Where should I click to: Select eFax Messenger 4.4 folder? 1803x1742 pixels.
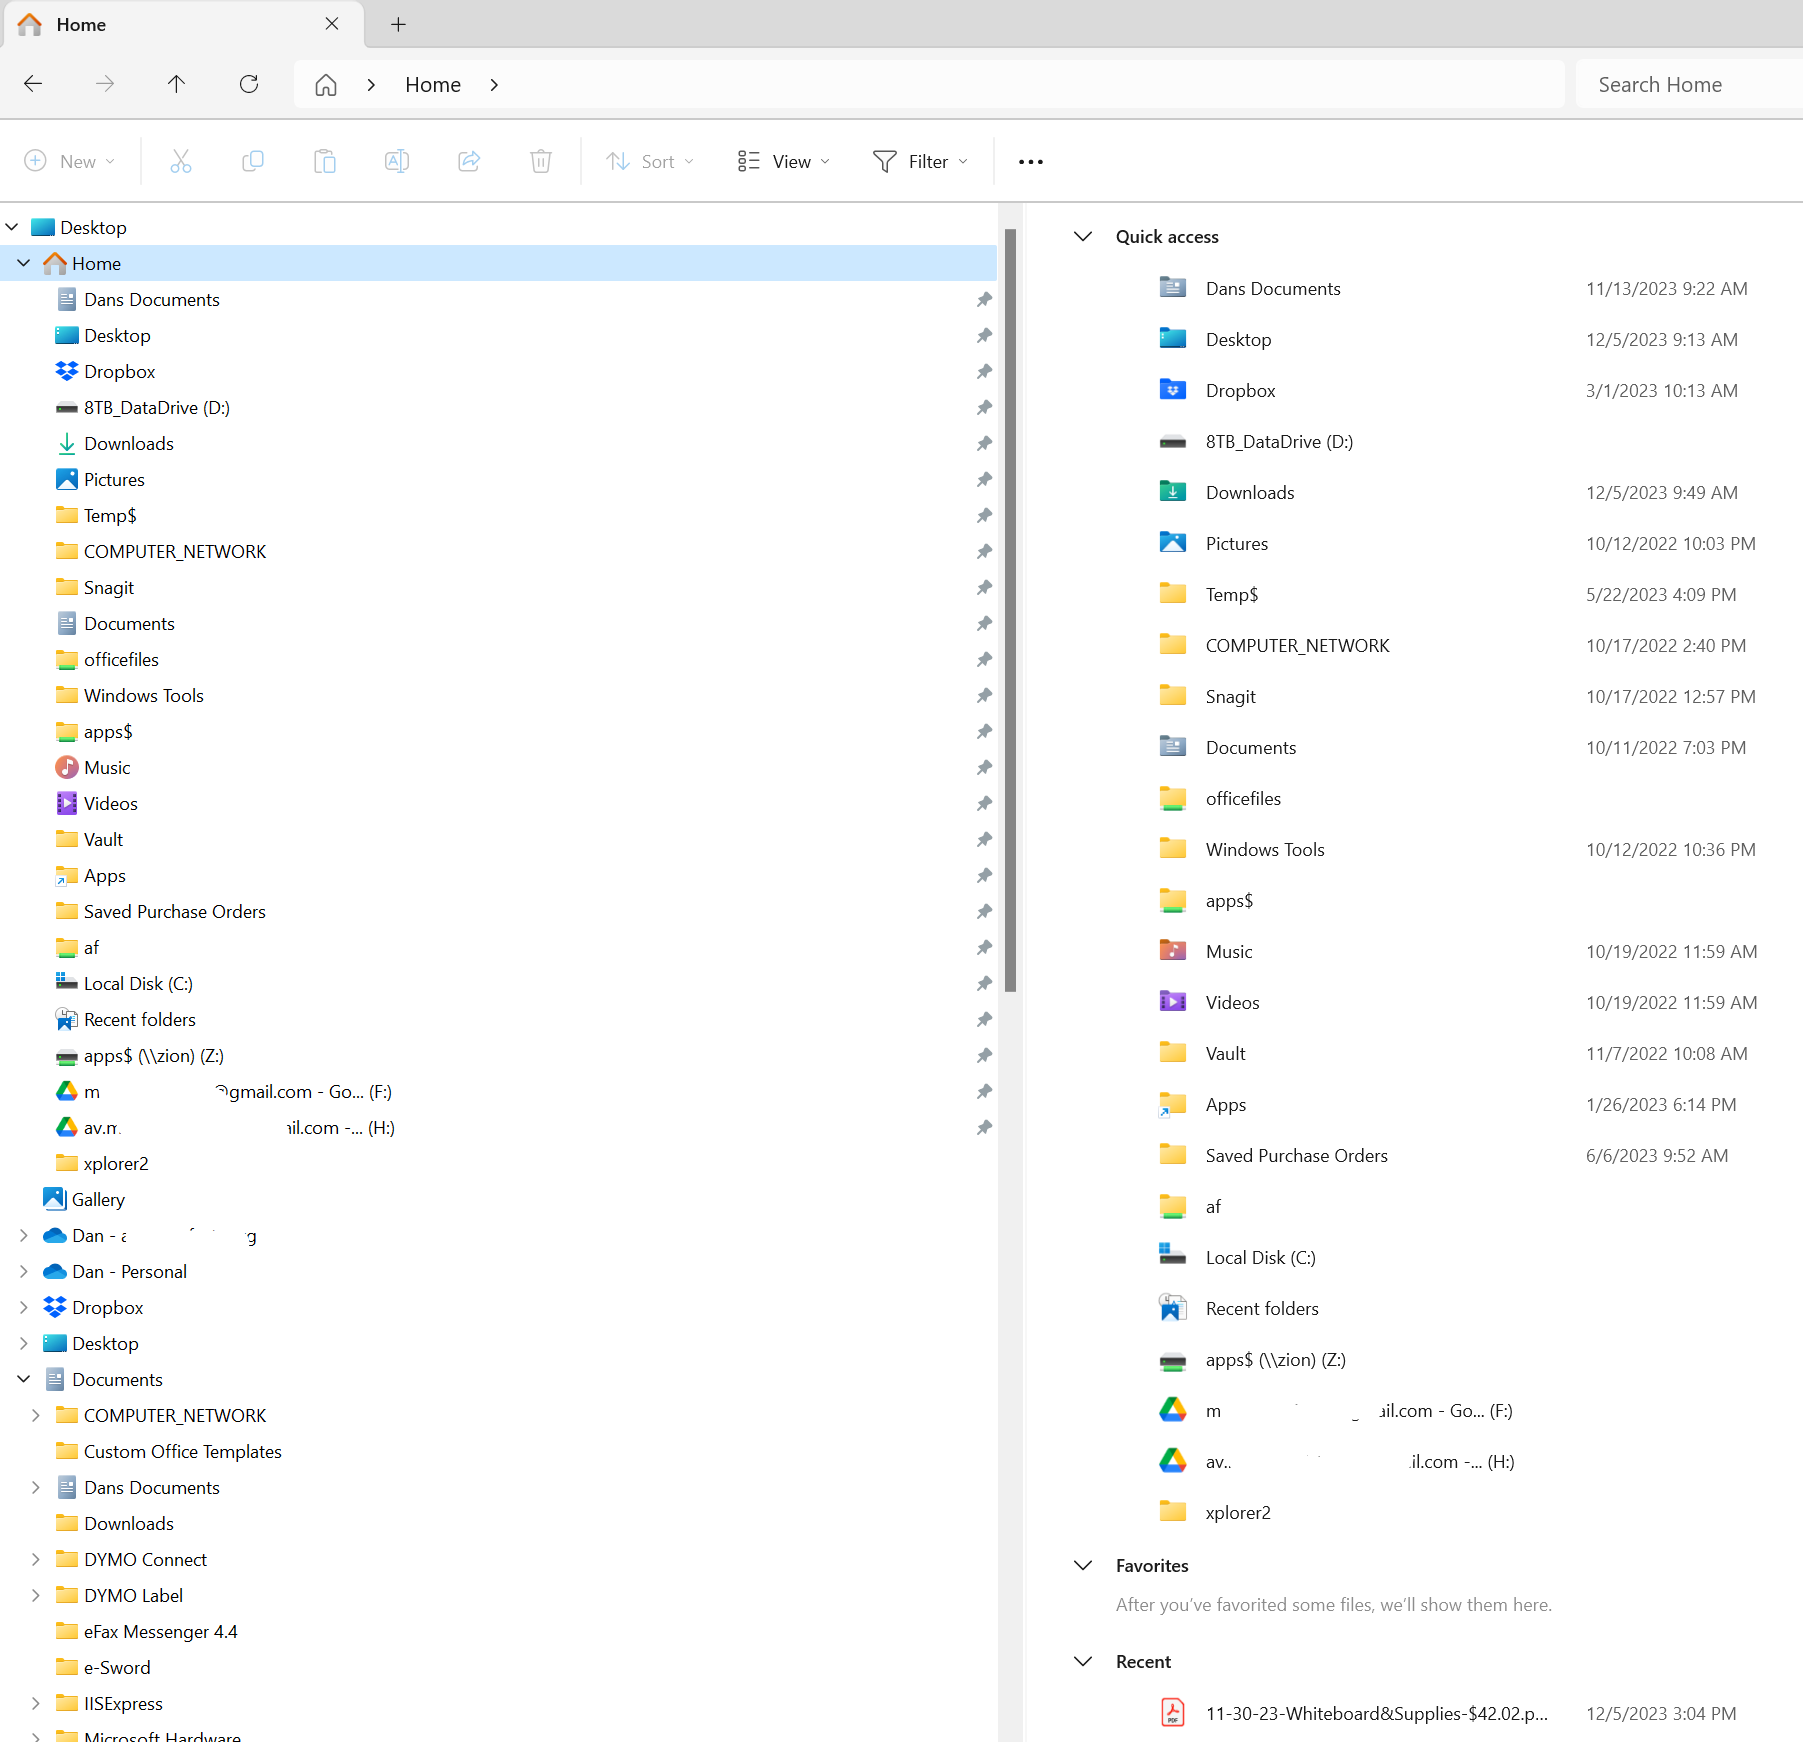coord(161,1632)
